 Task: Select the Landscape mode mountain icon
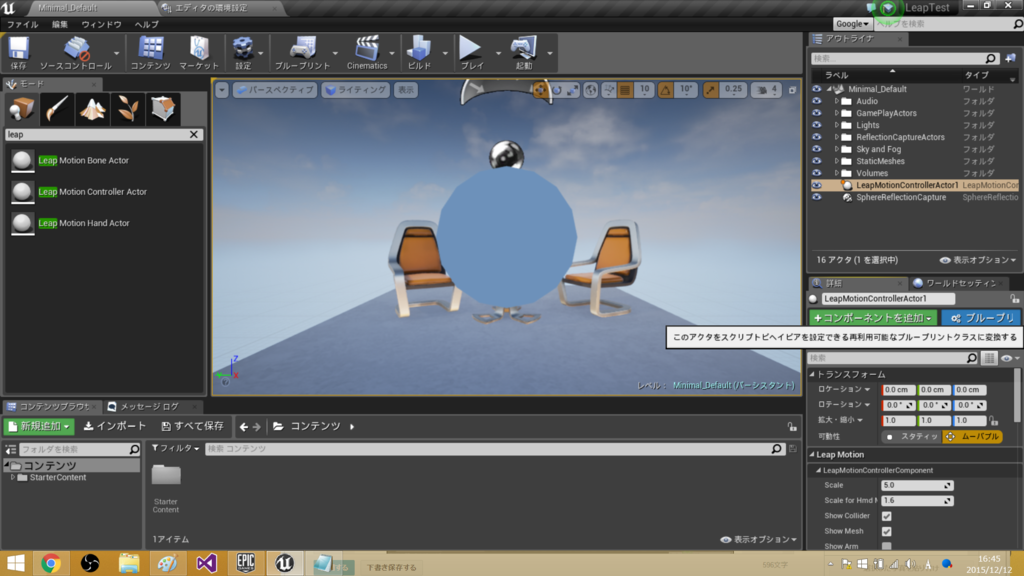pyautogui.click(x=92, y=108)
